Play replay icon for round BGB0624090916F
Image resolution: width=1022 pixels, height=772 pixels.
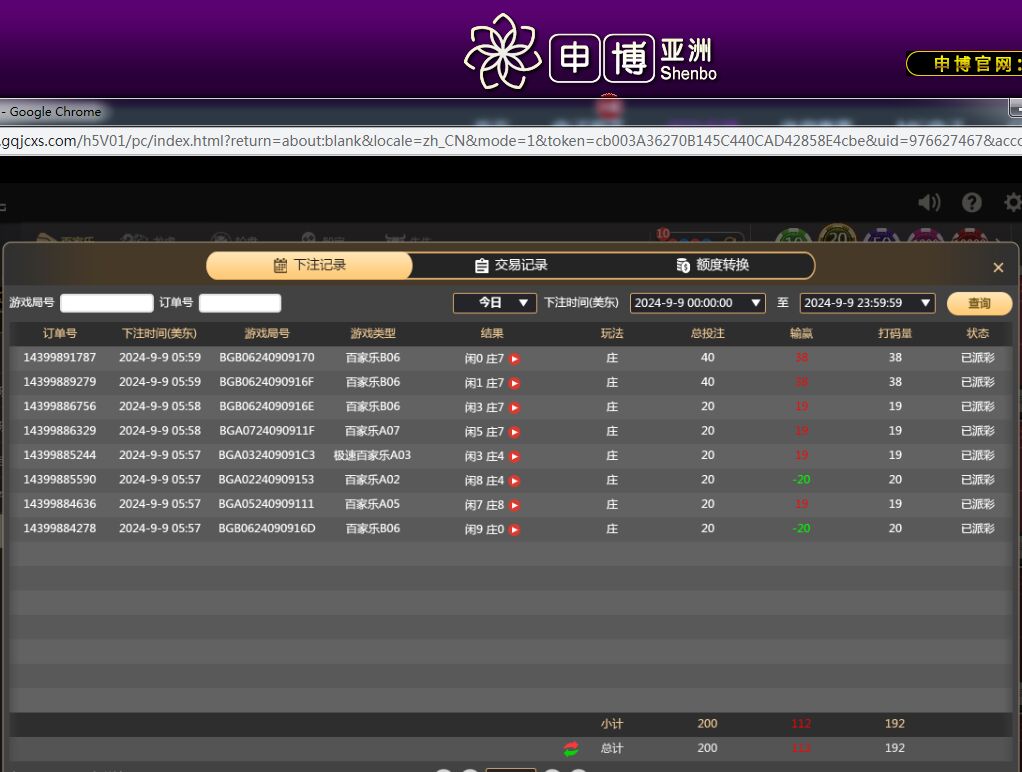(515, 383)
